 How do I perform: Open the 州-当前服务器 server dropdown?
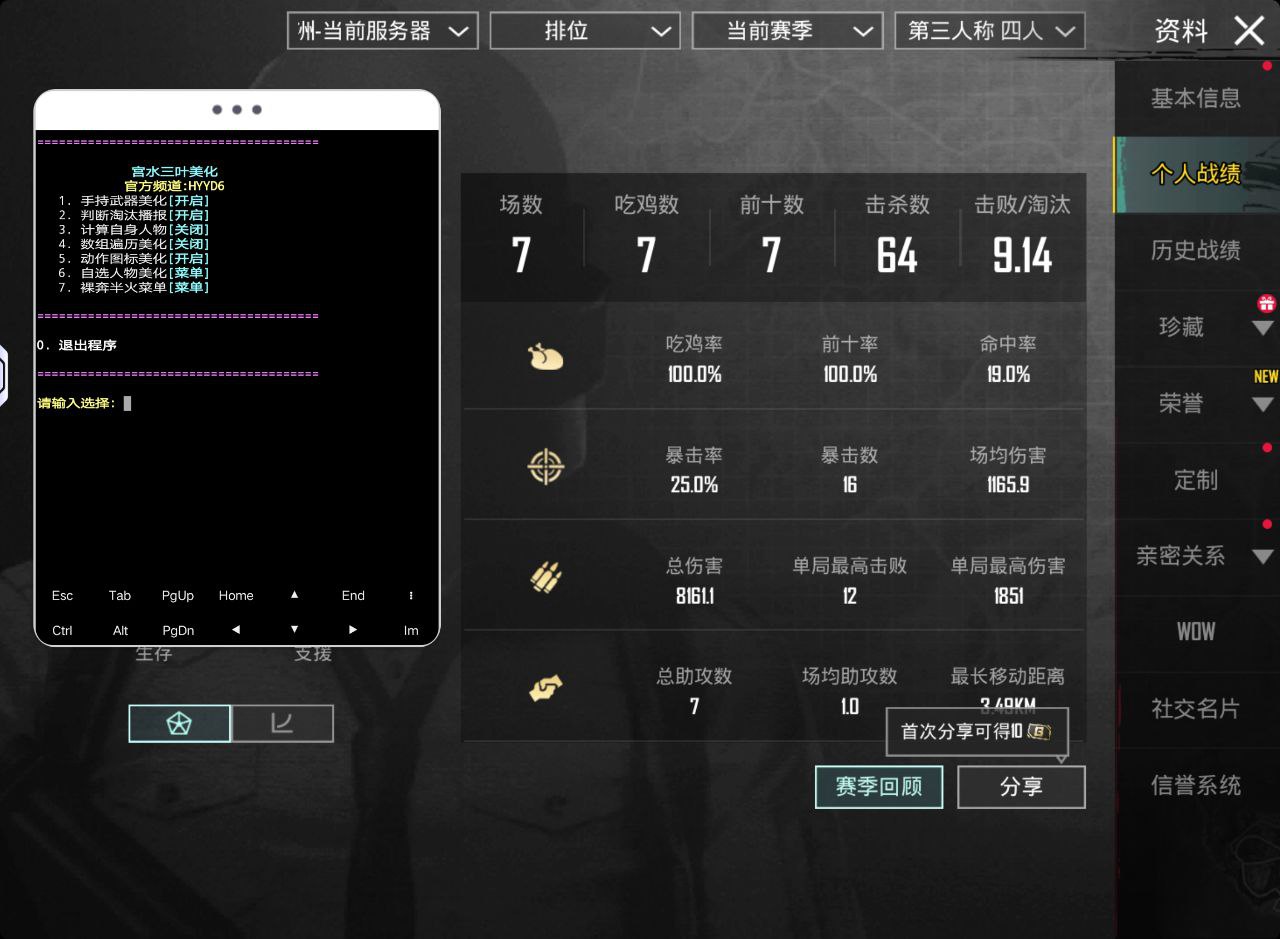click(382, 30)
